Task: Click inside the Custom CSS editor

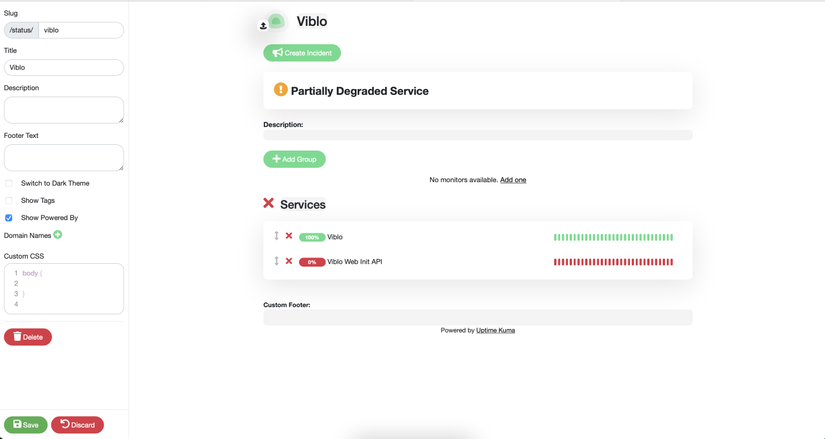Action: (x=64, y=288)
